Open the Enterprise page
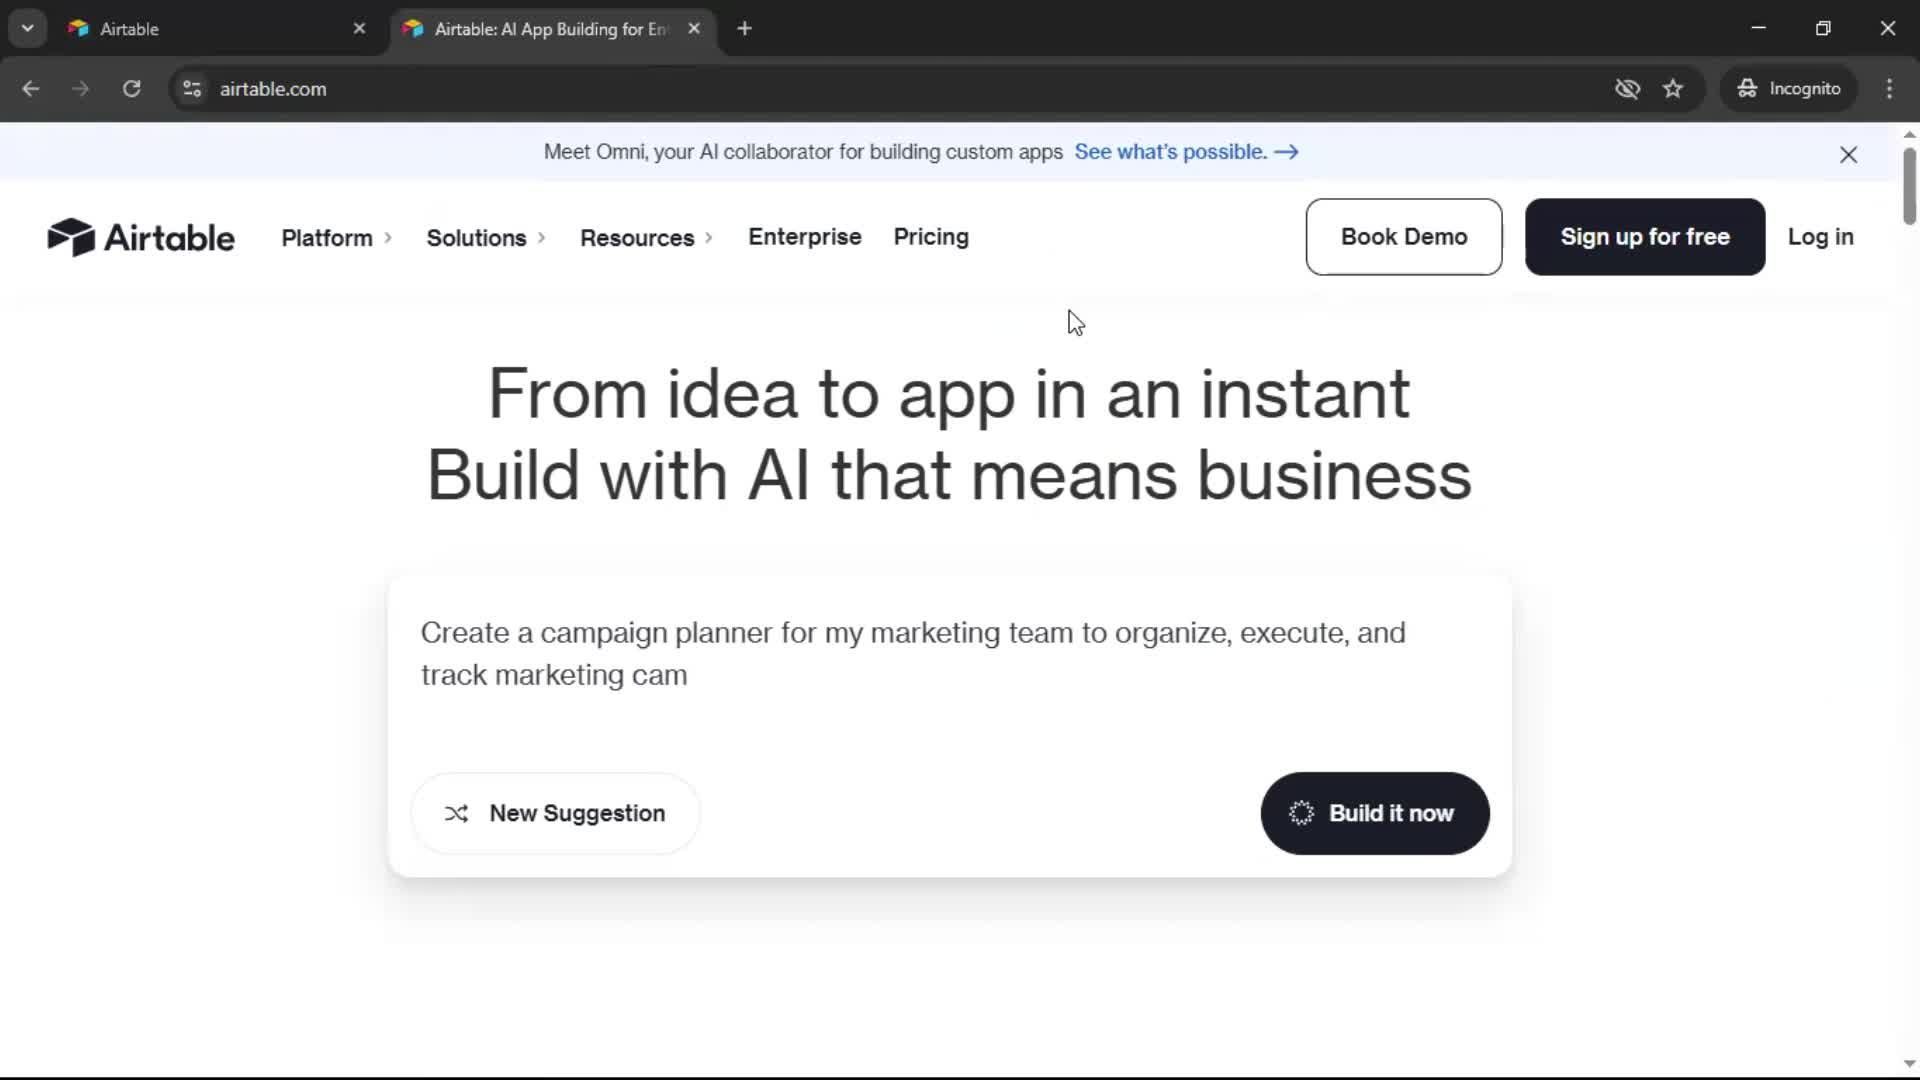This screenshot has width=1920, height=1080. pyautogui.click(x=805, y=237)
